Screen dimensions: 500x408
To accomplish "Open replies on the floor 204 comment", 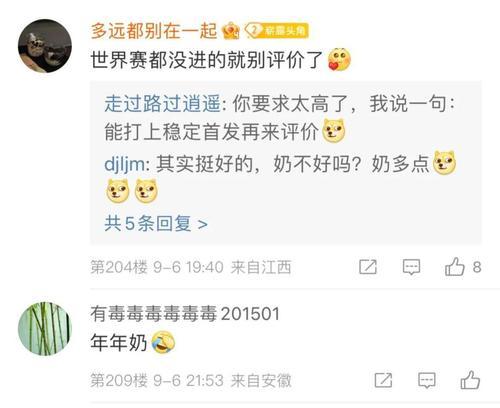I will coord(411,267).
